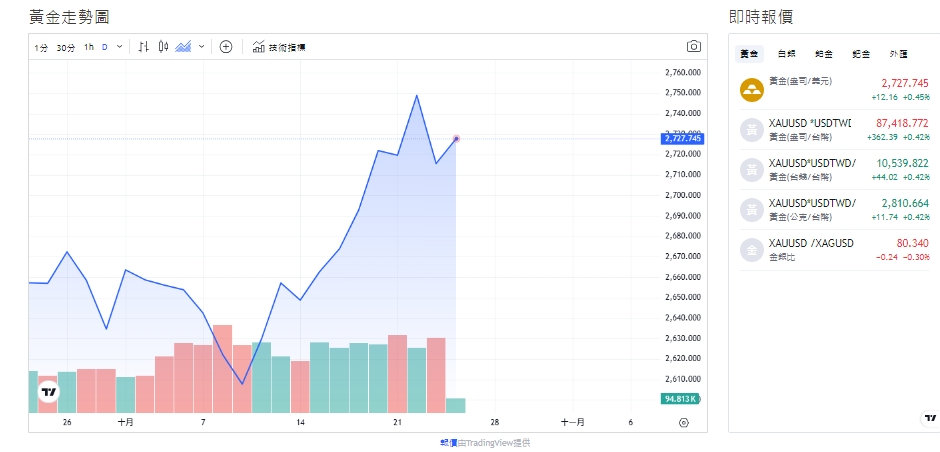Click the gold bars icon for 黃金(盎司/美元)
Image resolution: width=940 pixels, height=452 pixels.
coord(752,90)
